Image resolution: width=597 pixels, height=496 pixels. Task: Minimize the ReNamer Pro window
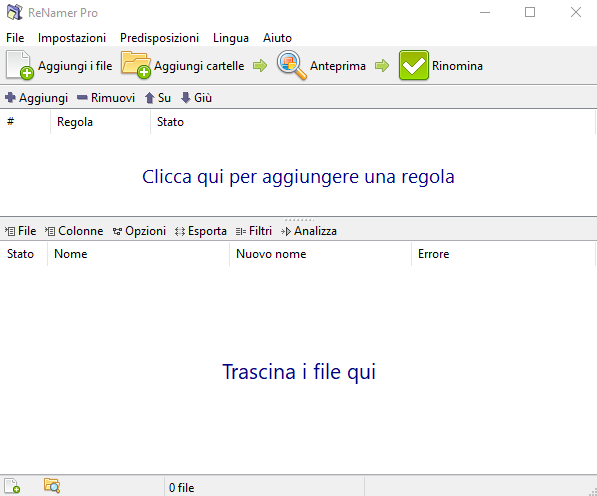(x=485, y=12)
